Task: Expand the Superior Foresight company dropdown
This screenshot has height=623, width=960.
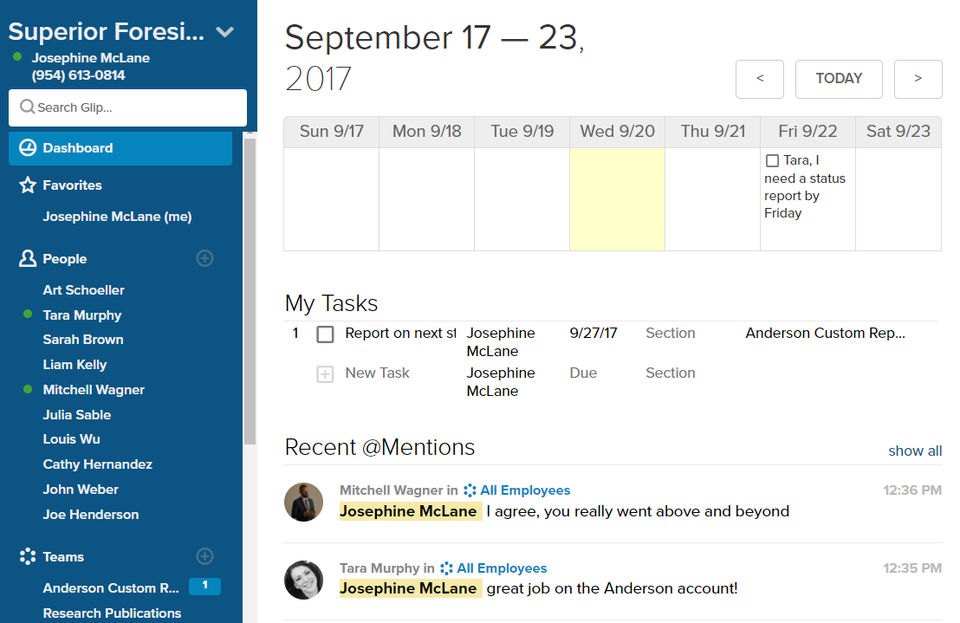Action: click(225, 32)
